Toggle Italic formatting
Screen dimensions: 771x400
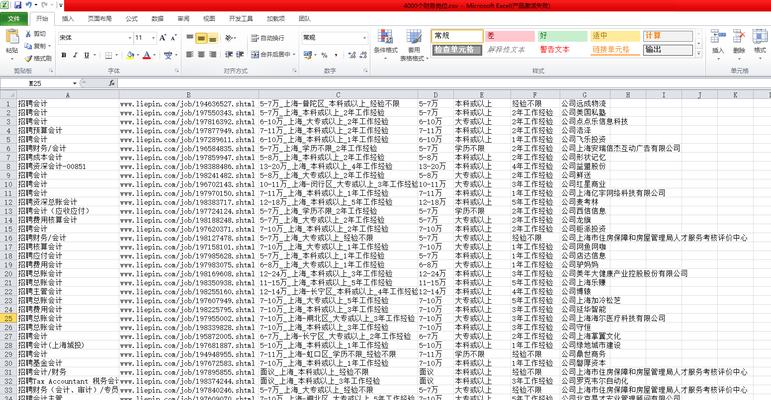click(x=75, y=55)
